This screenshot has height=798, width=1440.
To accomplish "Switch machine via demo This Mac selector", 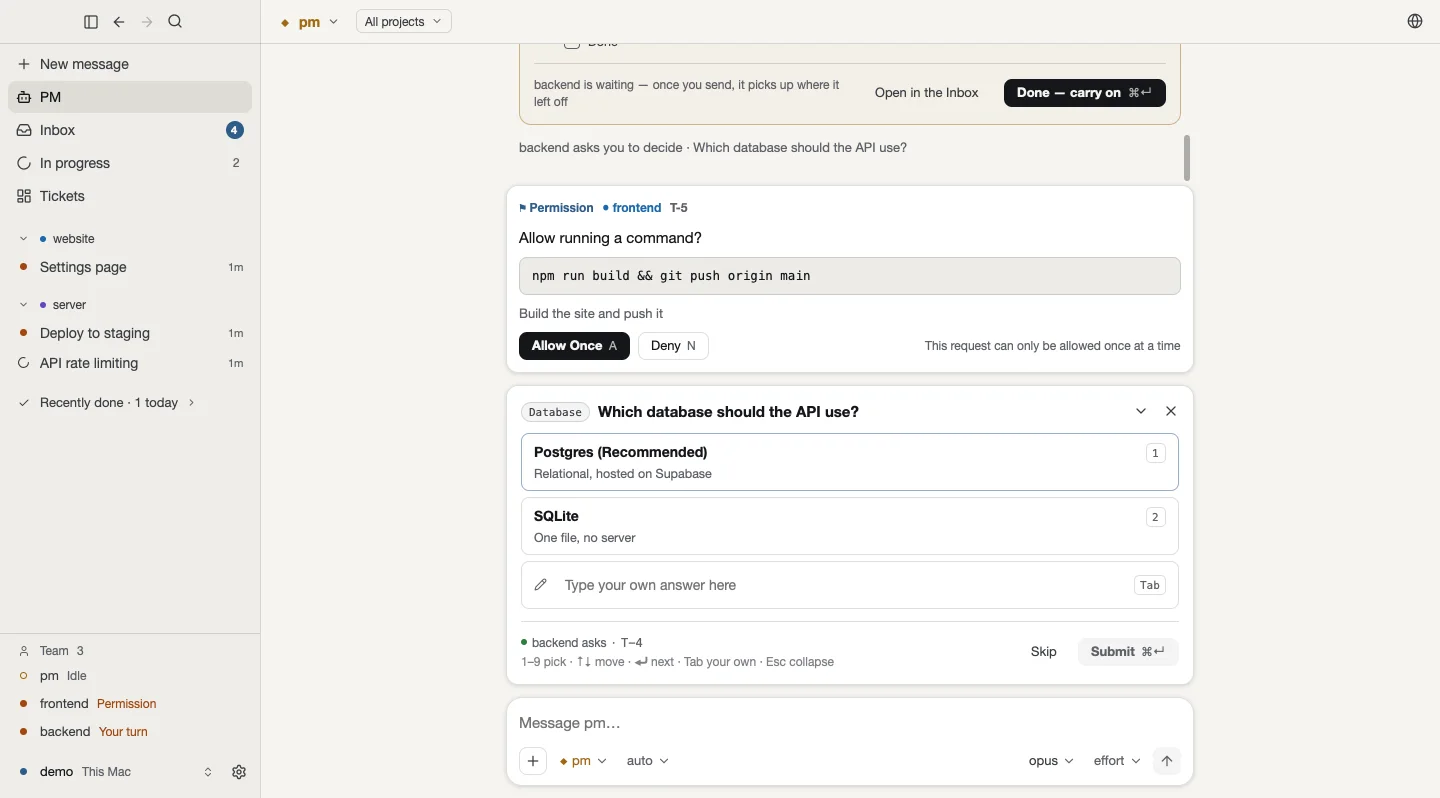I will pos(116,773).
